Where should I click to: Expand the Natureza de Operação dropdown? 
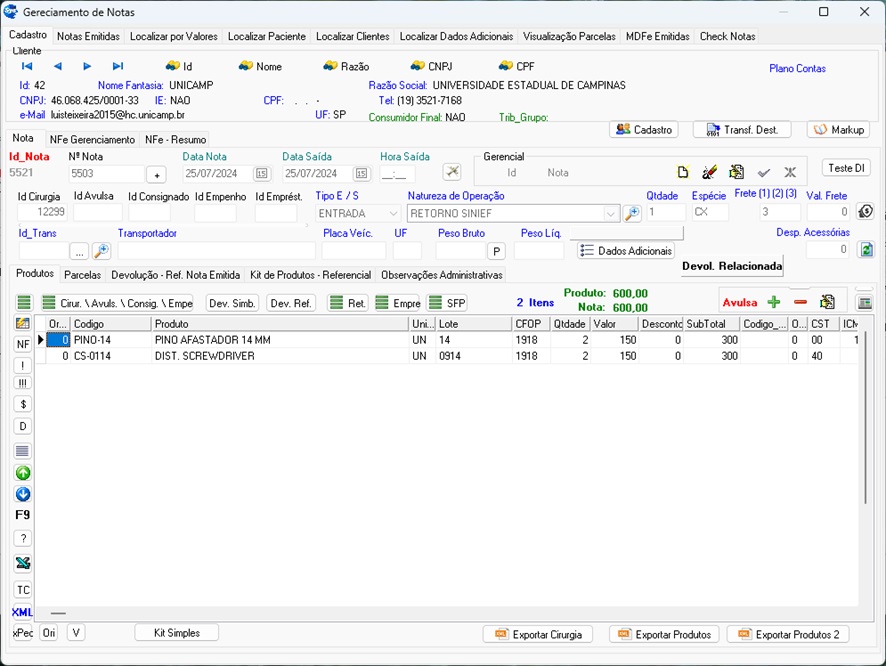pyautogui.click(x=611, y=213)
